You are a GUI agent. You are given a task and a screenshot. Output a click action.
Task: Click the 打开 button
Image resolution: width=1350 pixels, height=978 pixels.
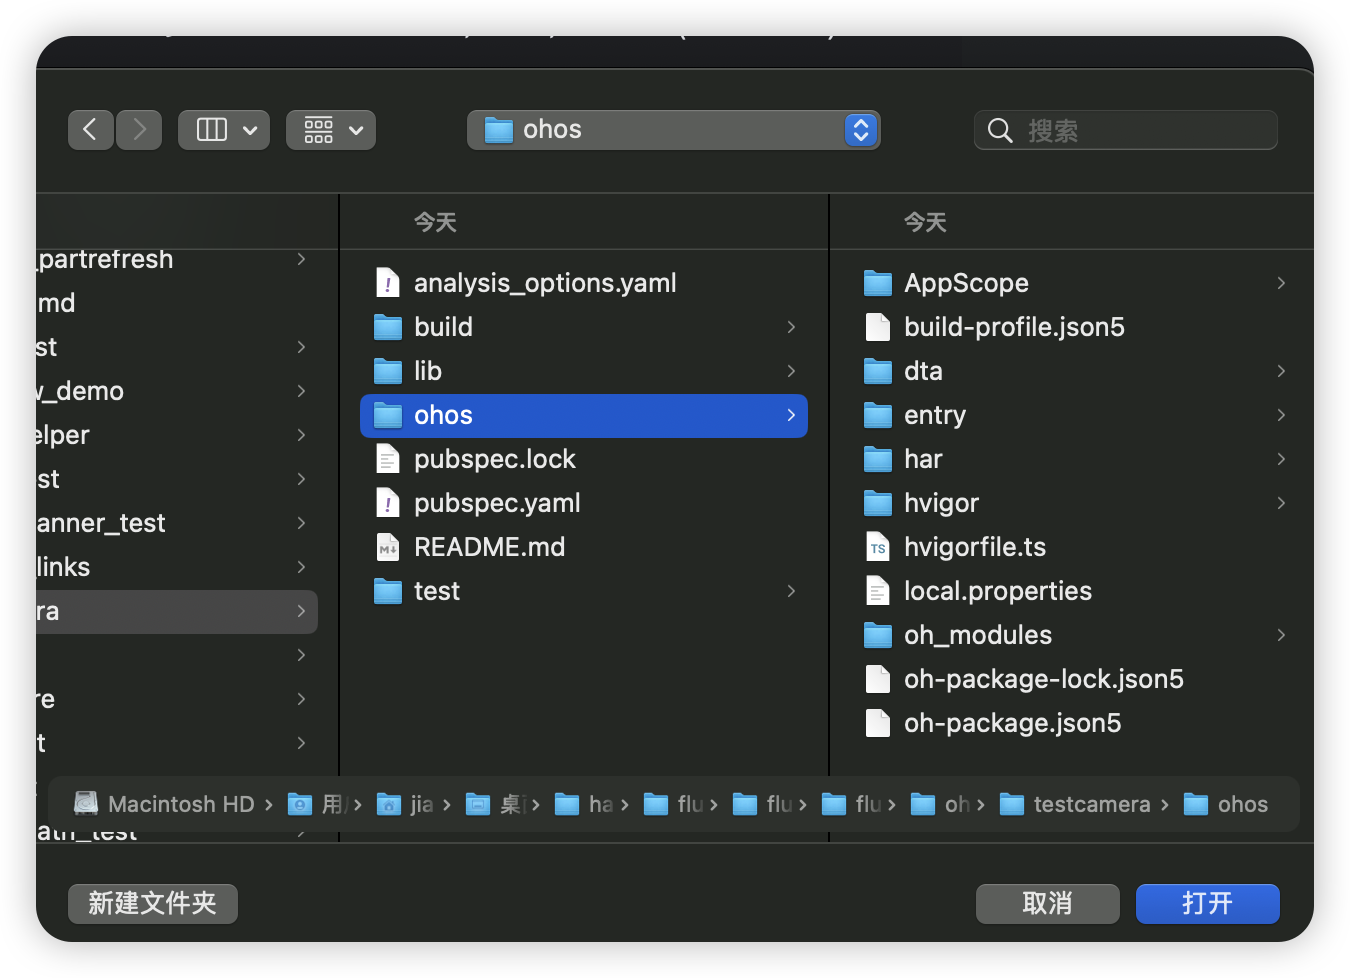coord(1207,904)
